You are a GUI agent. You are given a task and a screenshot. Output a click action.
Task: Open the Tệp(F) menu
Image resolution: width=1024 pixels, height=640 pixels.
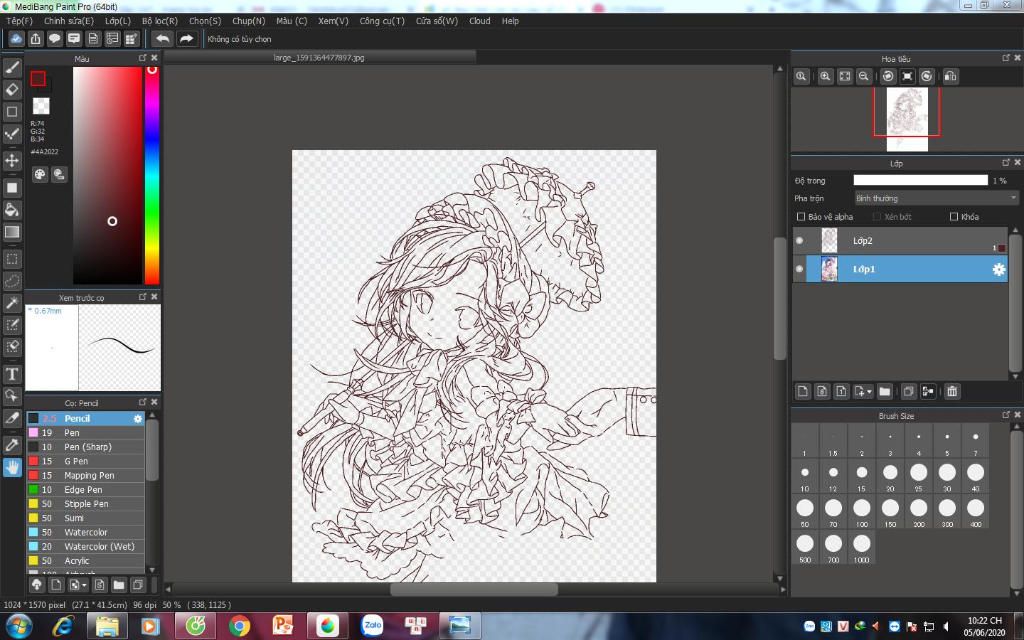[x=20, y=21]
